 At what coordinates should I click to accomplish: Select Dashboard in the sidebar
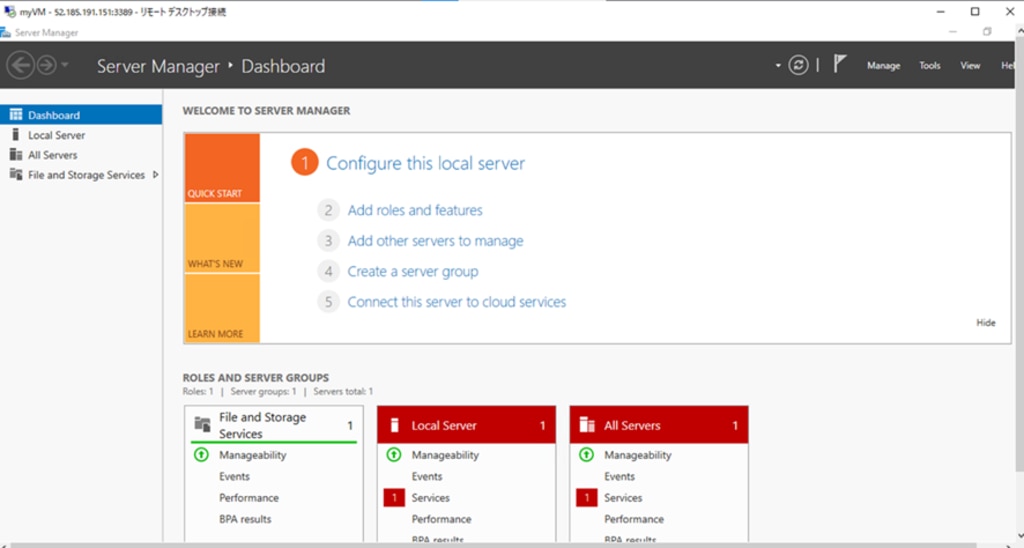point(81,115)
